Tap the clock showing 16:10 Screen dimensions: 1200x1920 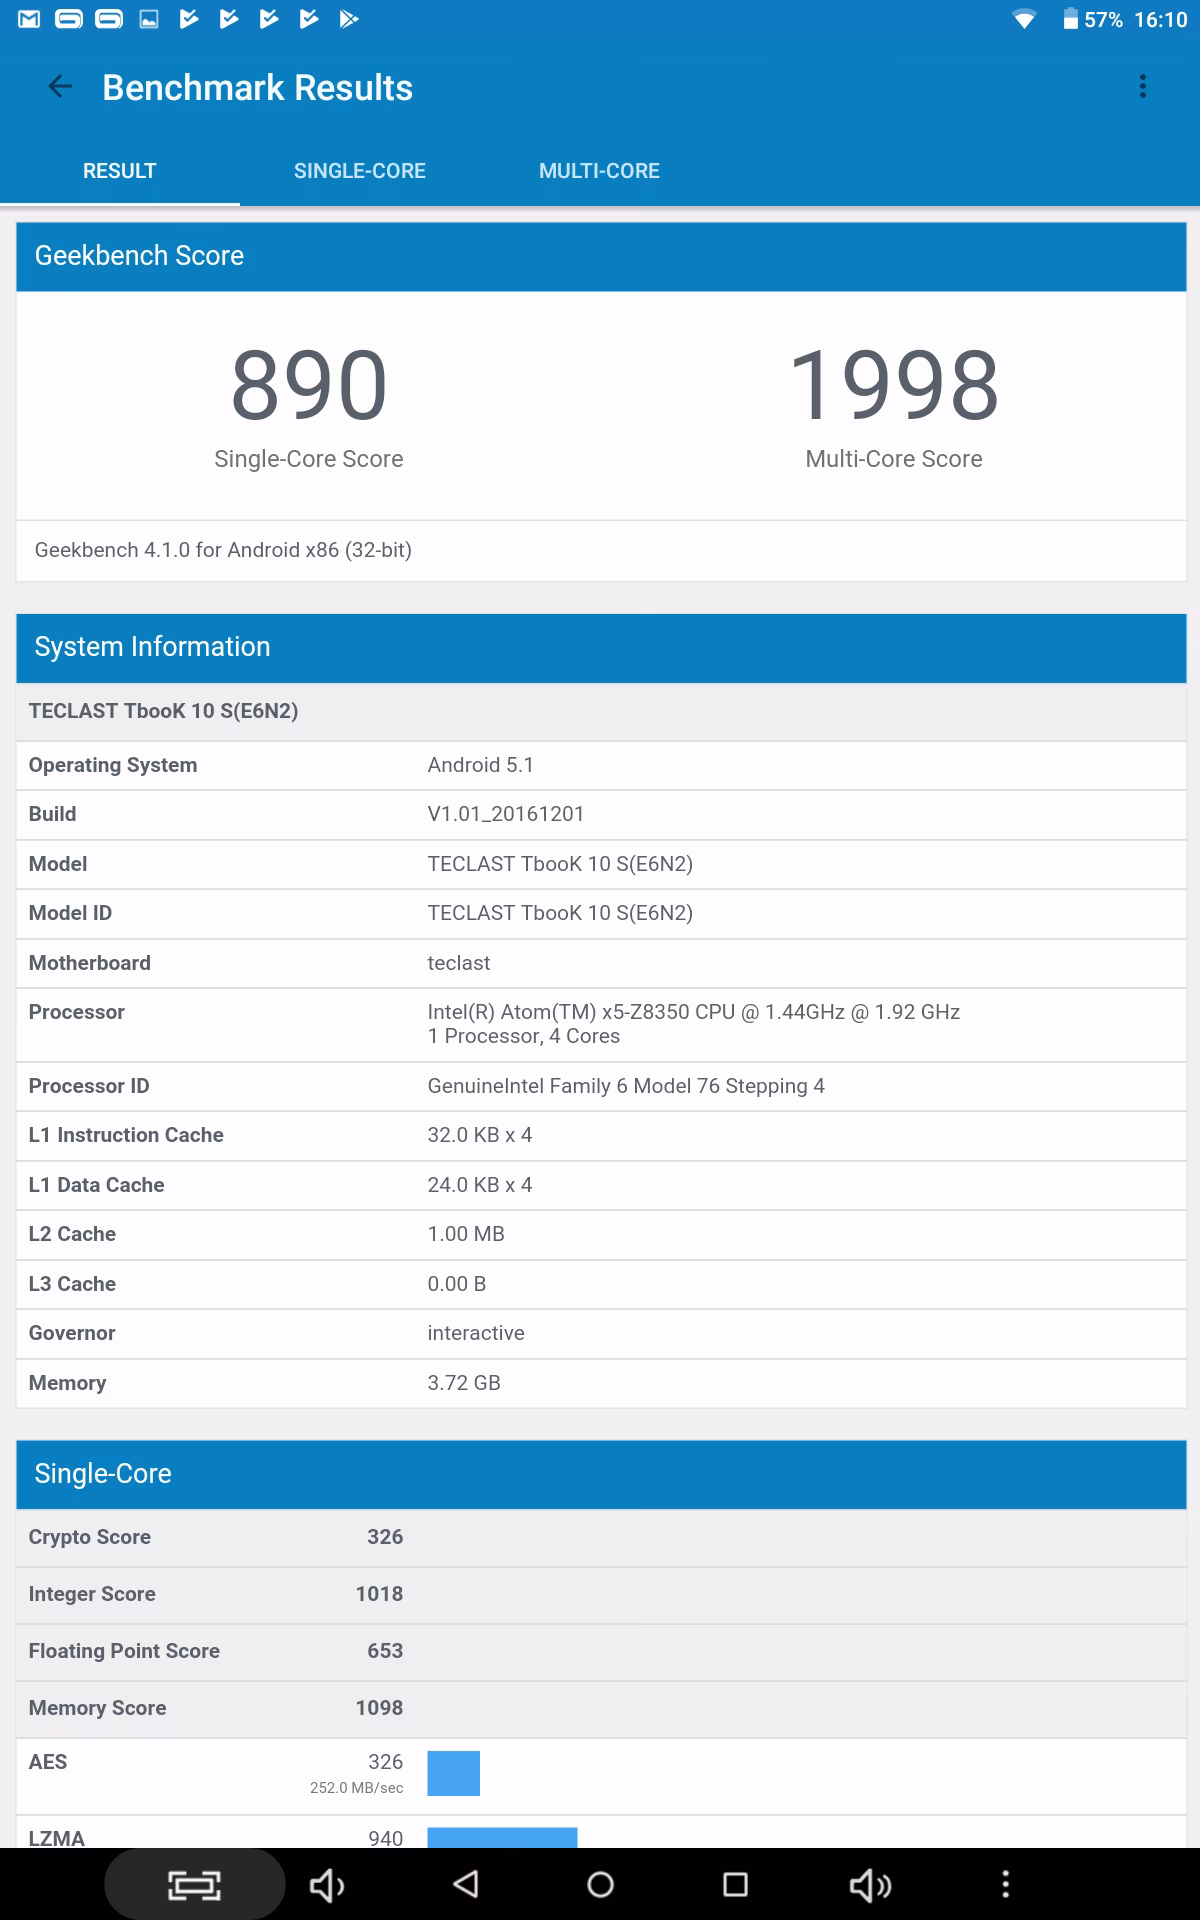tap(1161, 20)
